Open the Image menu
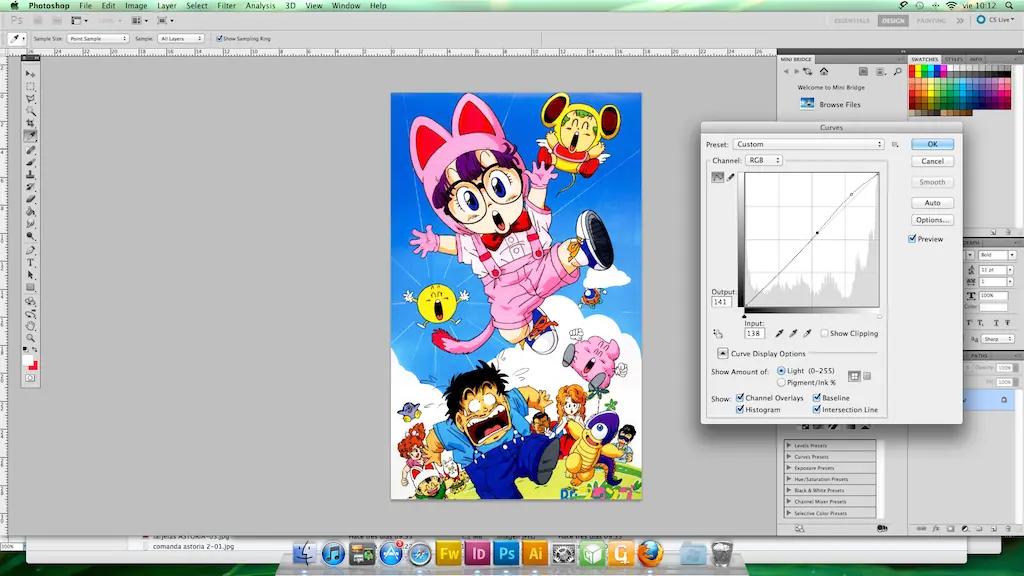This screenshot has height=576, width=1024. [x=136, y=6]
